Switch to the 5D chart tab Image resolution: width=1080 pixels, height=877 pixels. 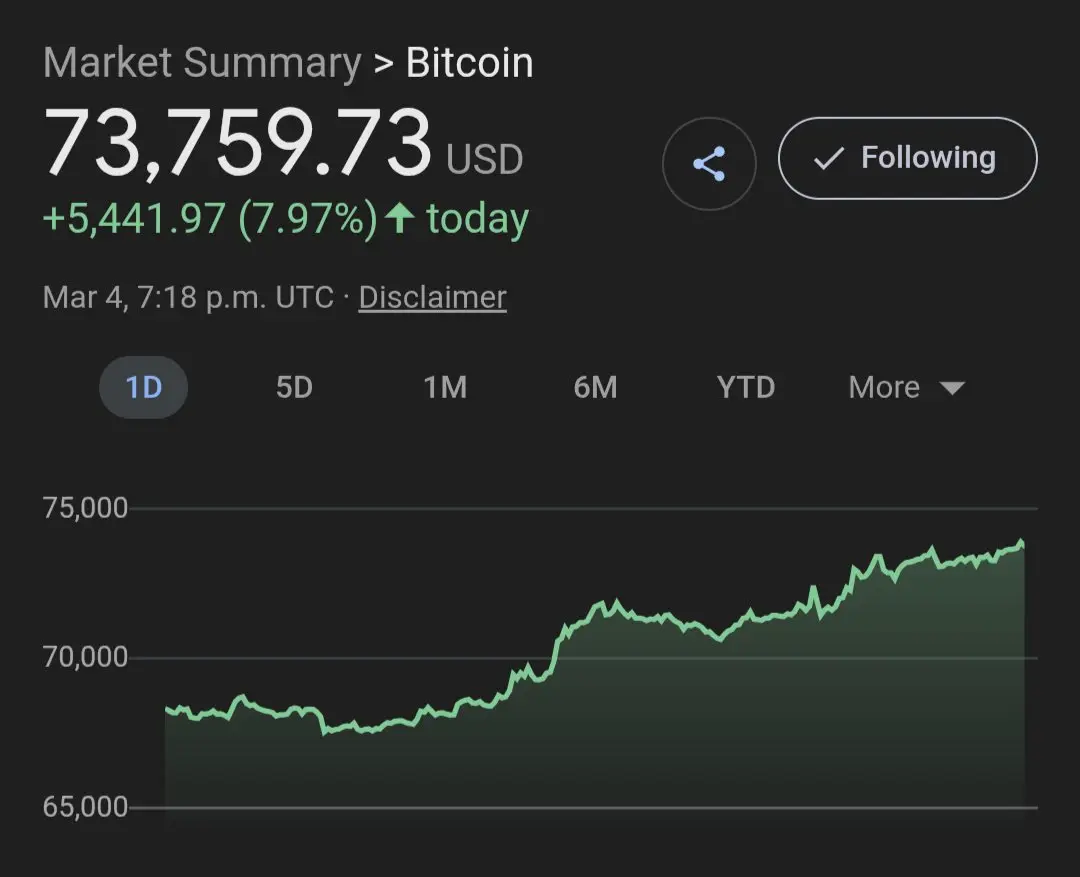coord(294,387)
